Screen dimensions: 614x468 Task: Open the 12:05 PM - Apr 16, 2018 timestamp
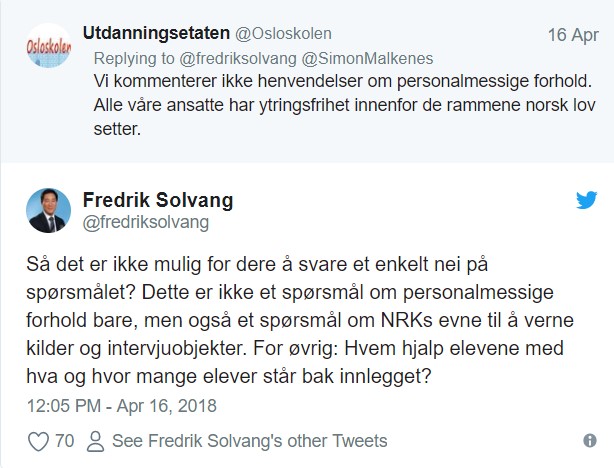(120, 406)
